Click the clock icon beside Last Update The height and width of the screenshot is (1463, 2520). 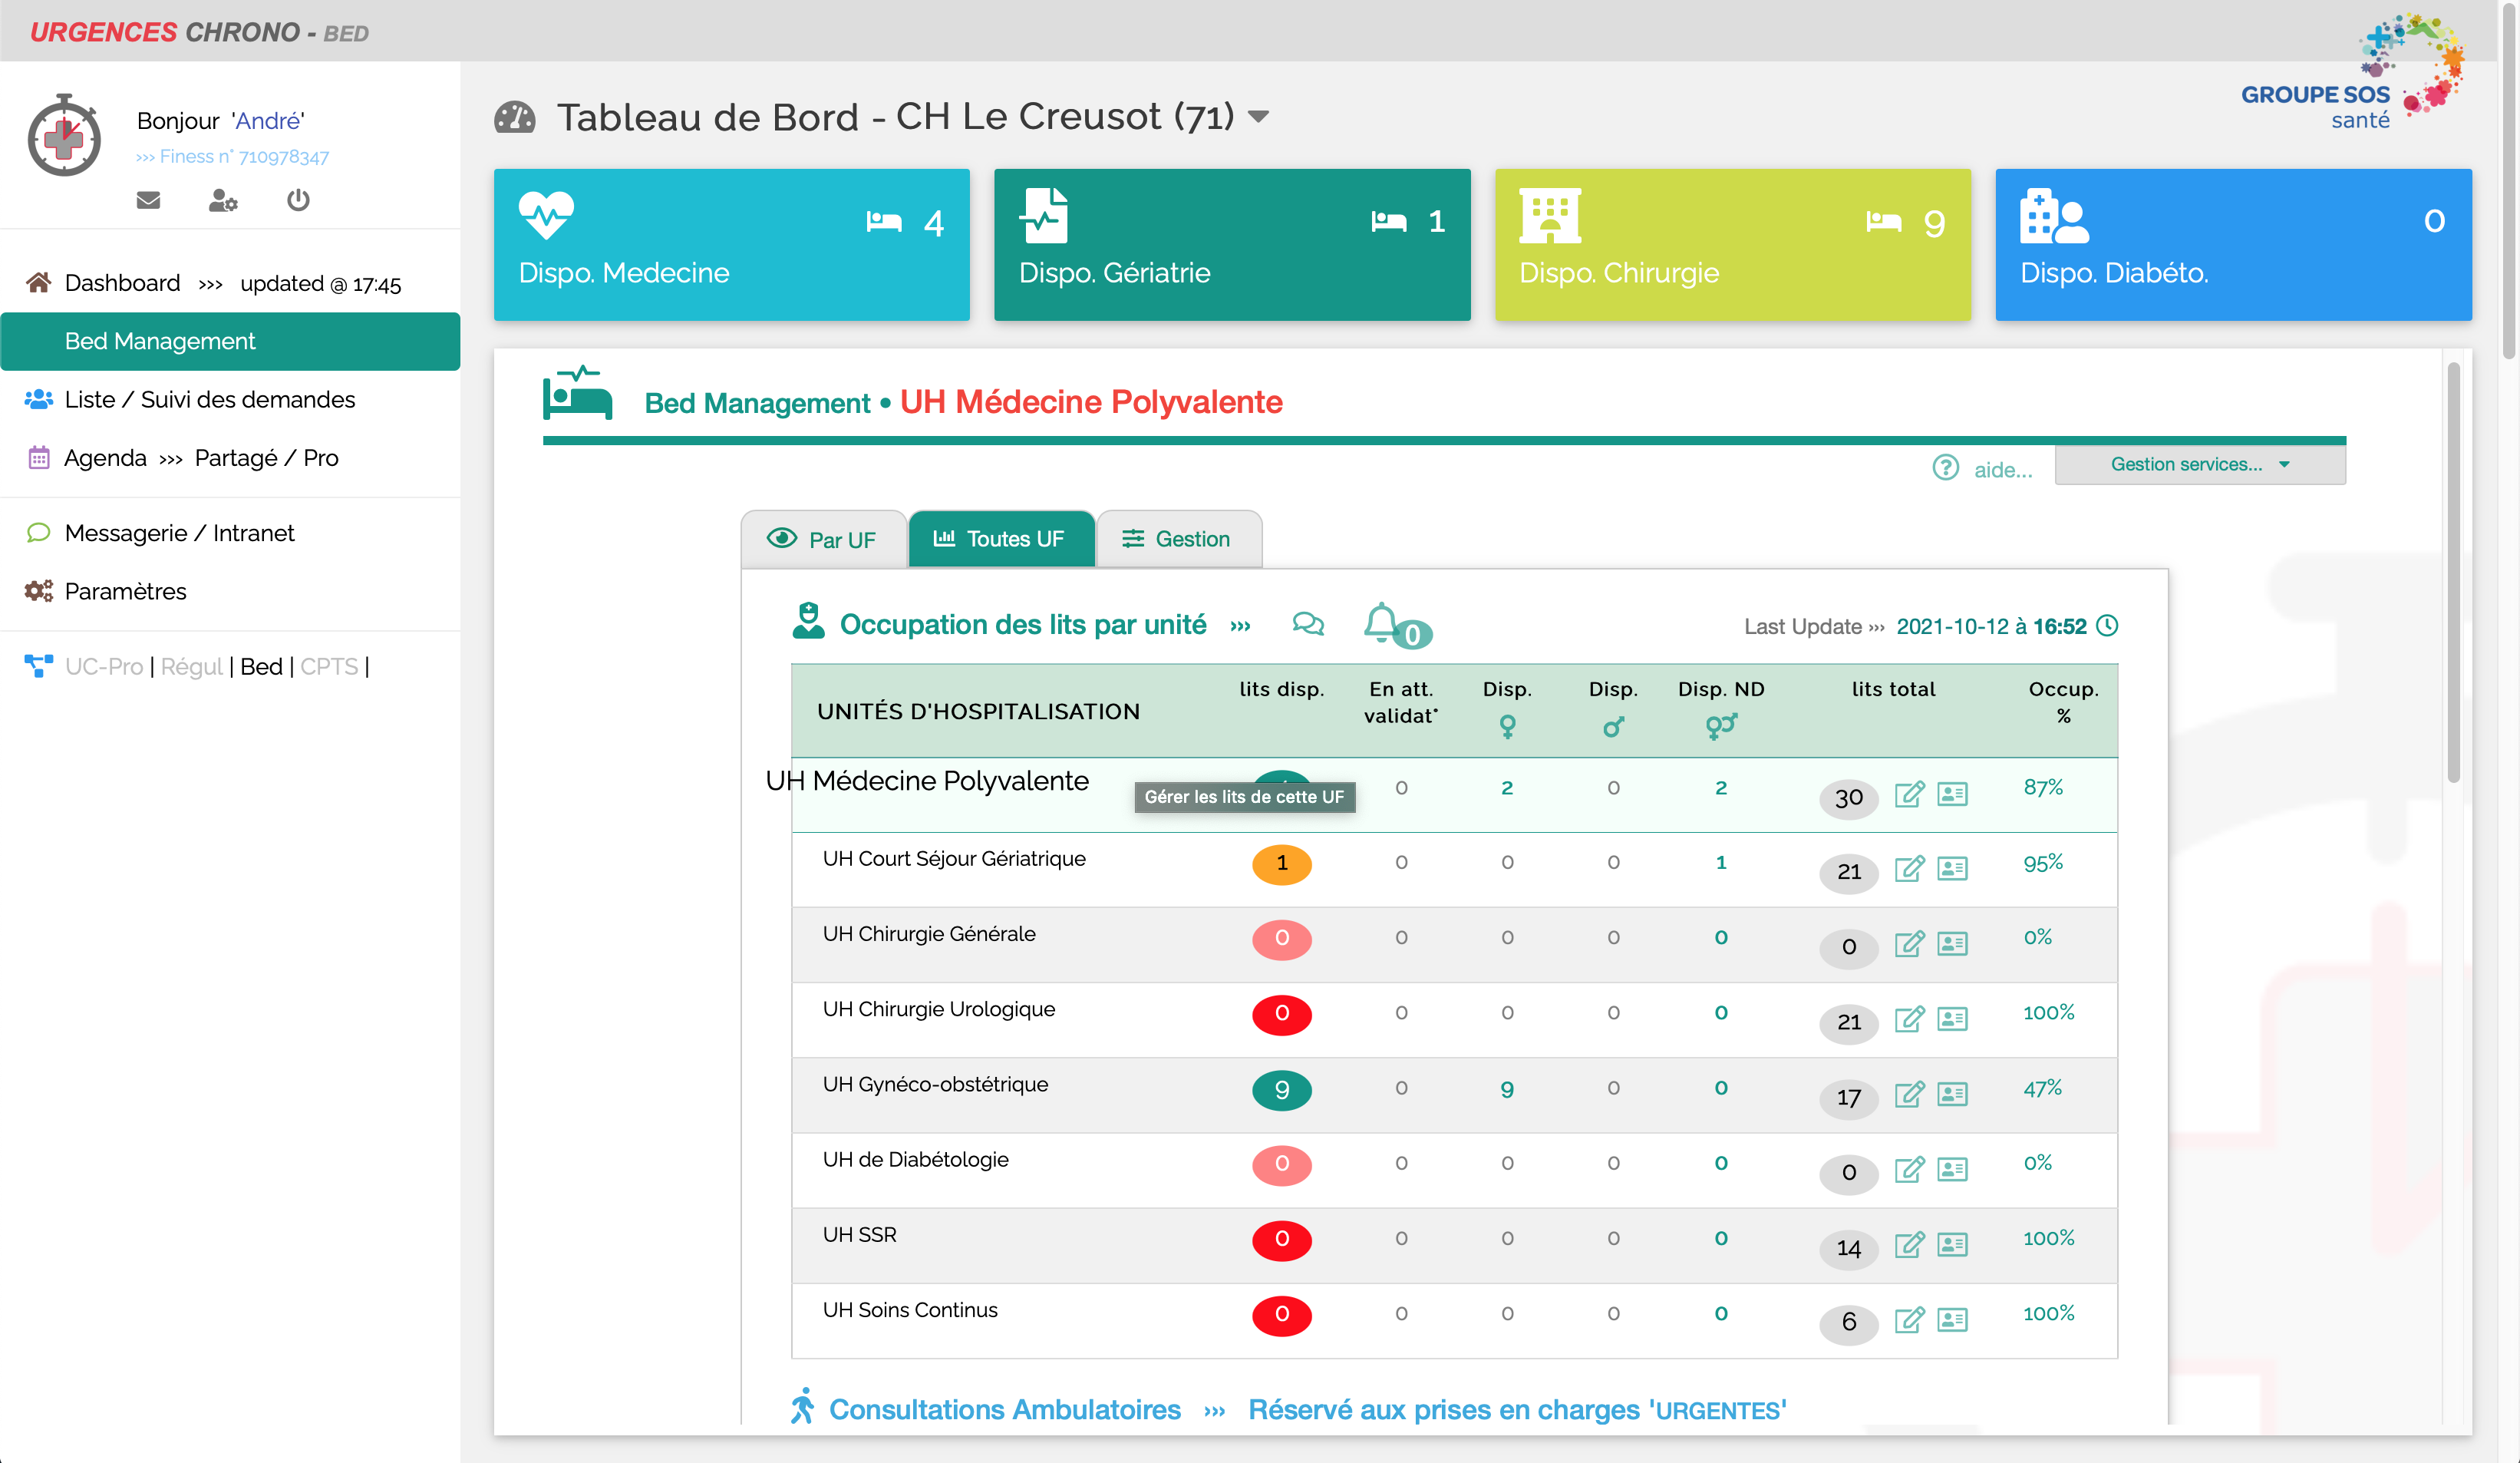pos(2107,625)
